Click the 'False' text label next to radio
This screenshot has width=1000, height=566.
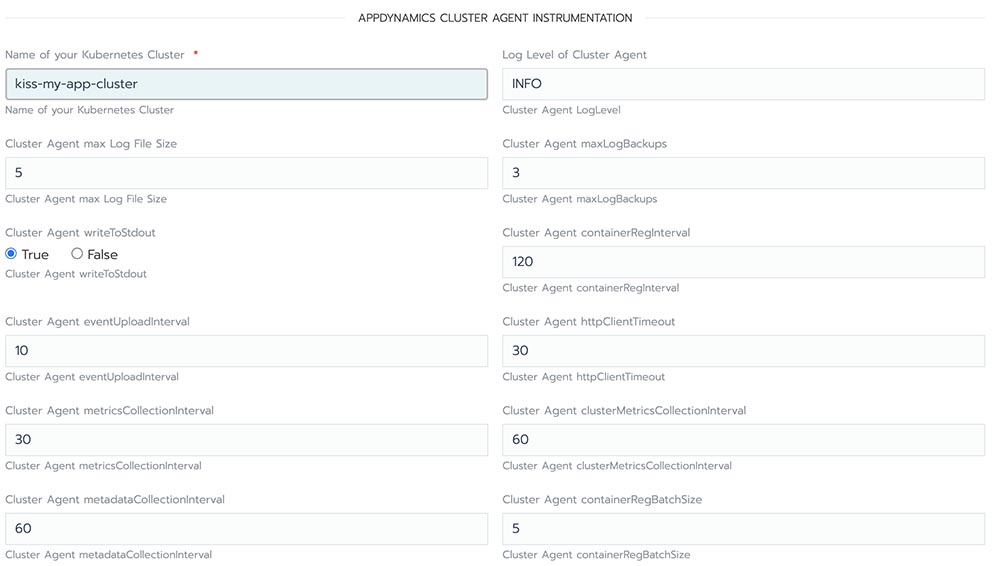click(102, 255)
